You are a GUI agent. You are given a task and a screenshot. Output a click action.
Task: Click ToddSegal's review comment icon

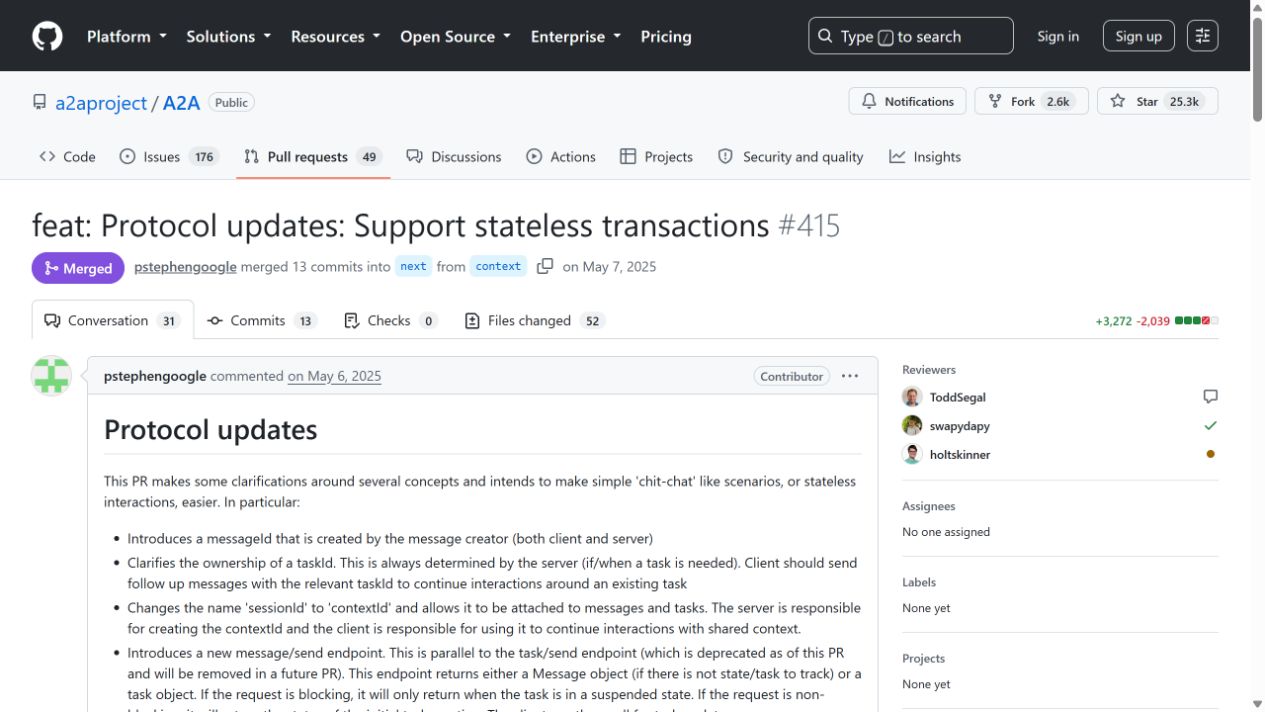pyautogui.click(x=1210, y=397)
